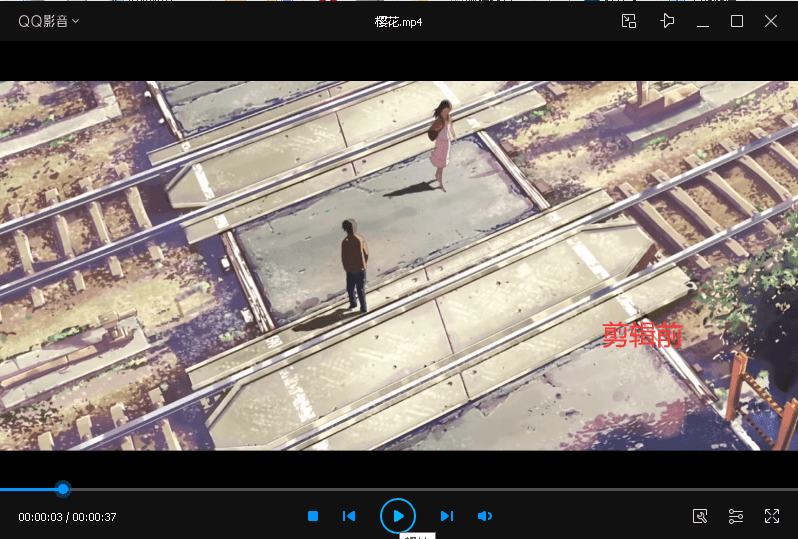Click the 00:00:03 / 00:00:37 time display
The width and height of the screenshot is (798, 539).
pyautogui.click(x=67, y=517)
